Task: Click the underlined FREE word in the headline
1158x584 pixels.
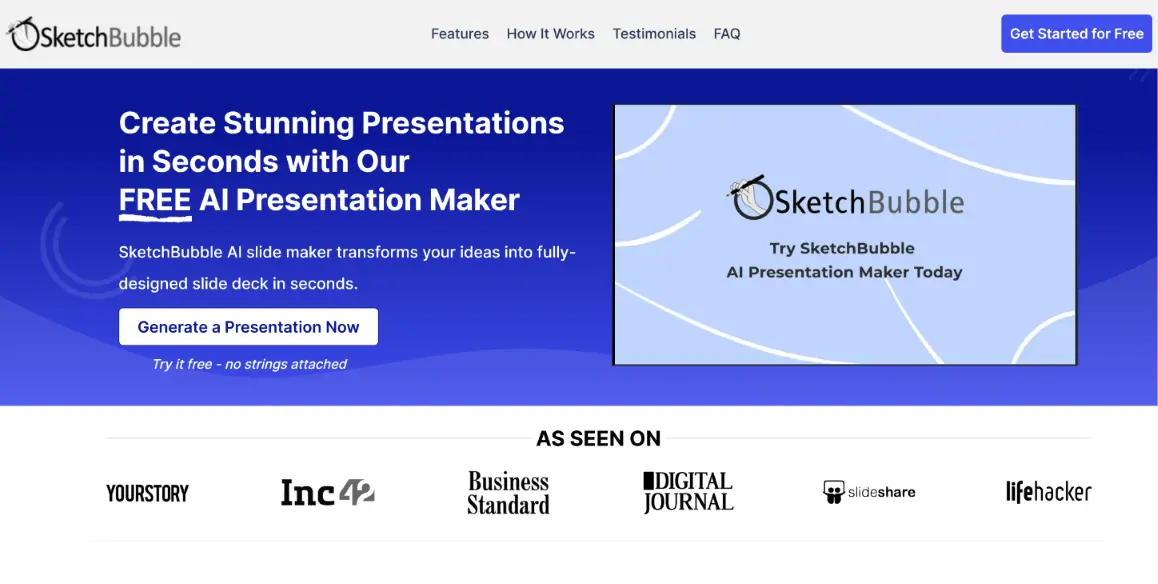Action: pyautogui.click(x=155, y=200)
